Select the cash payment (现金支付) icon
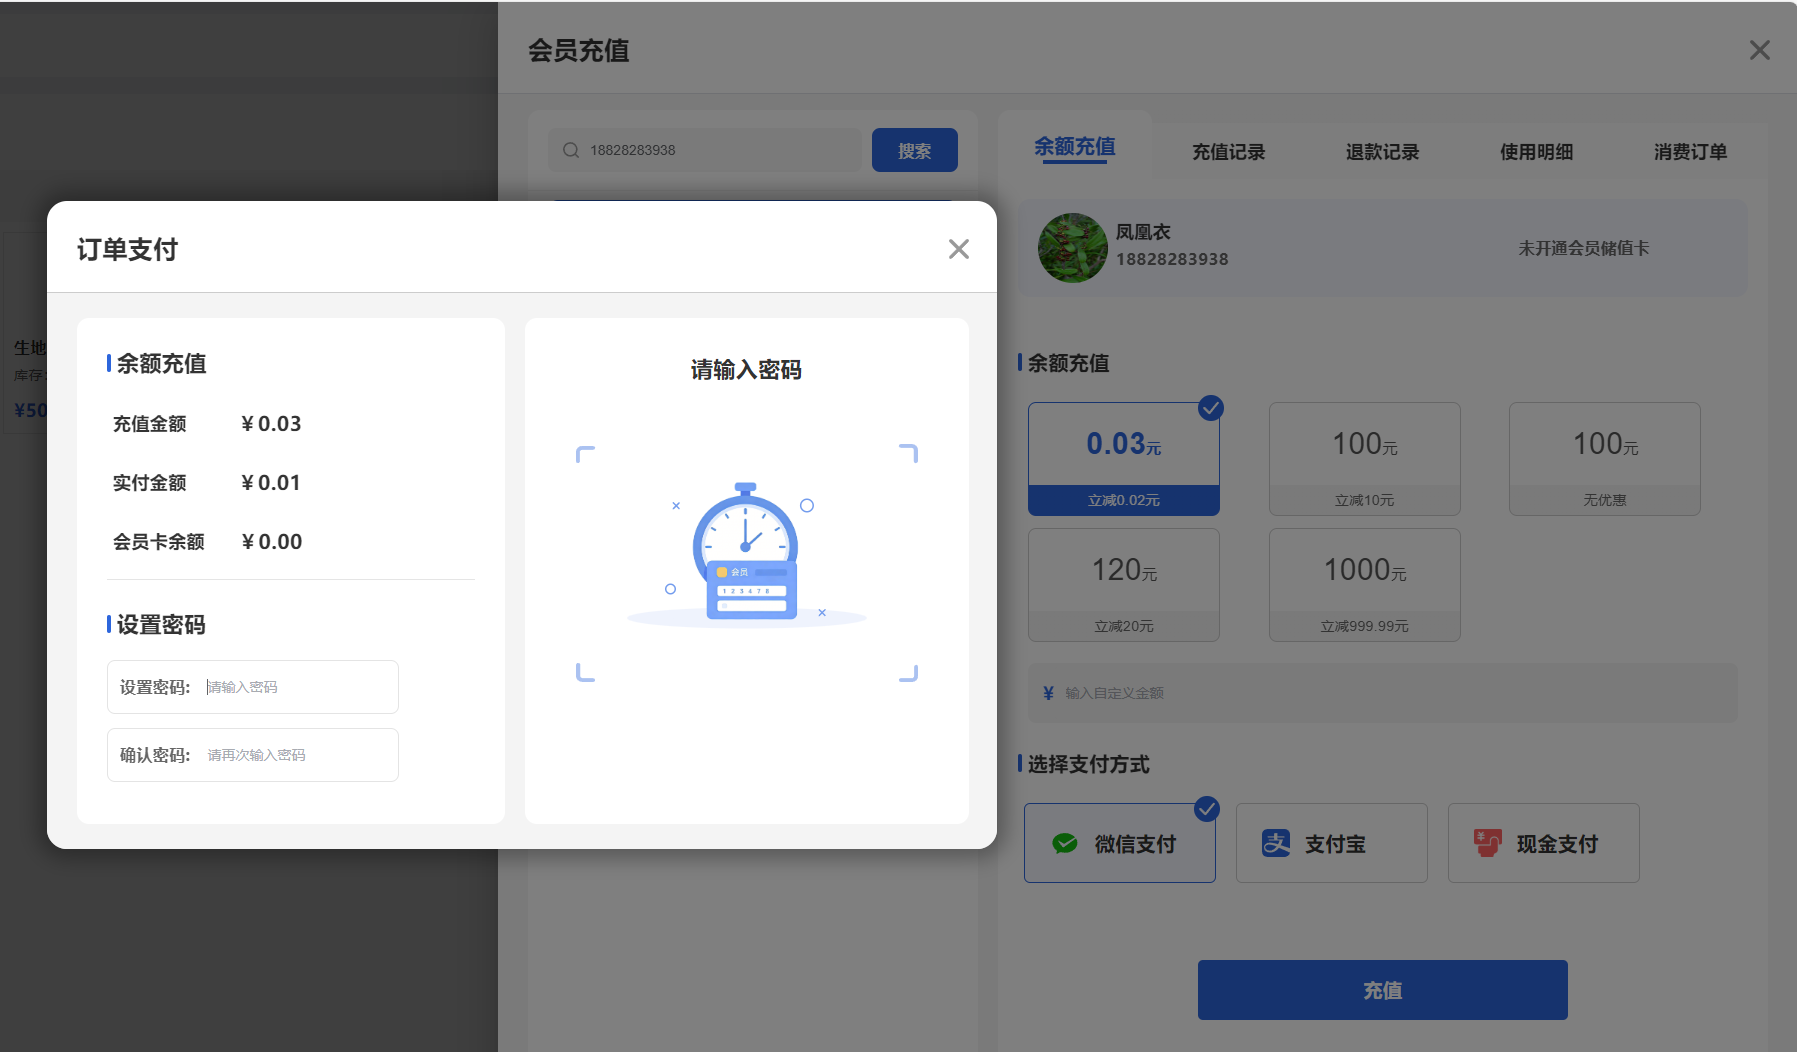The width and height of the screenshot is (1797, 1052). click(1487, 843)
